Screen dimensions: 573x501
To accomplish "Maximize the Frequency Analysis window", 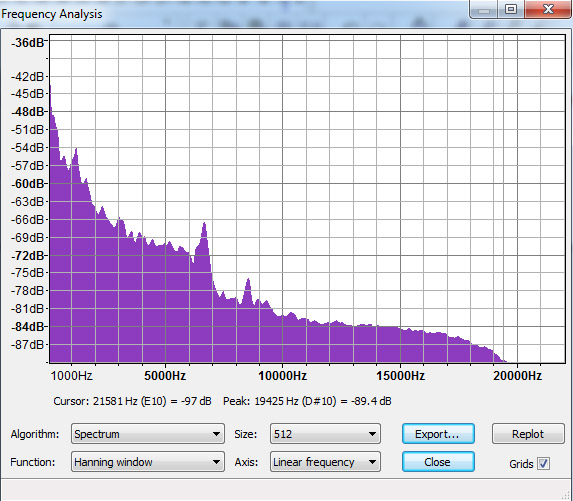I will point(511,9).
